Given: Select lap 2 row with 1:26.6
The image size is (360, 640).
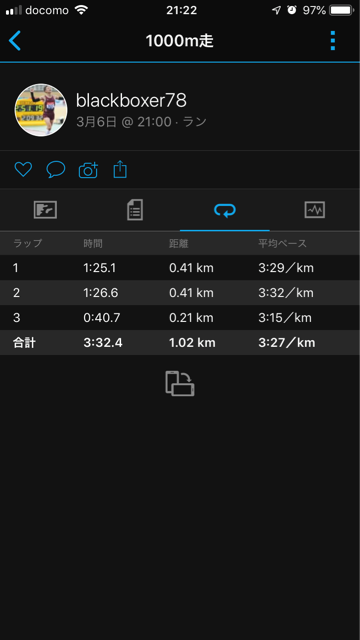Looking at the screenshot, I should pos(180,293).
